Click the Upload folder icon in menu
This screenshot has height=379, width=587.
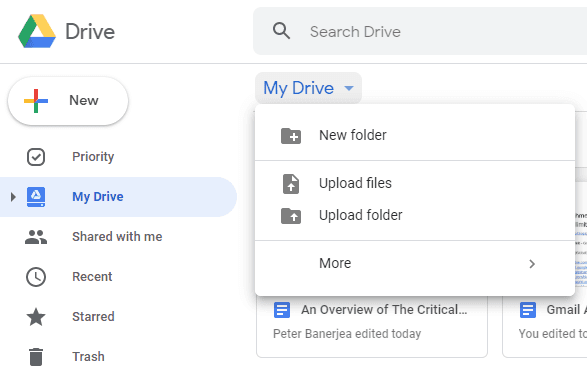tap(291, 216)
